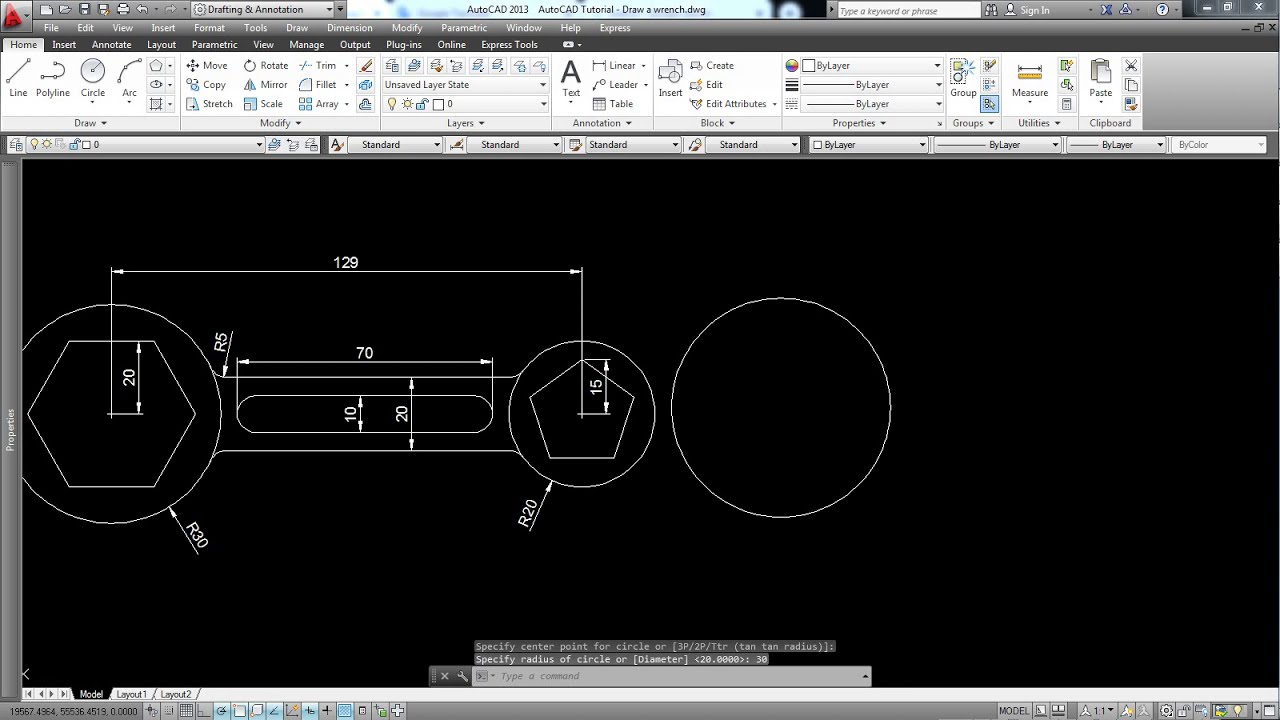Click the Measure utility
1280x720 pixels.
(x=1030, y=79)
